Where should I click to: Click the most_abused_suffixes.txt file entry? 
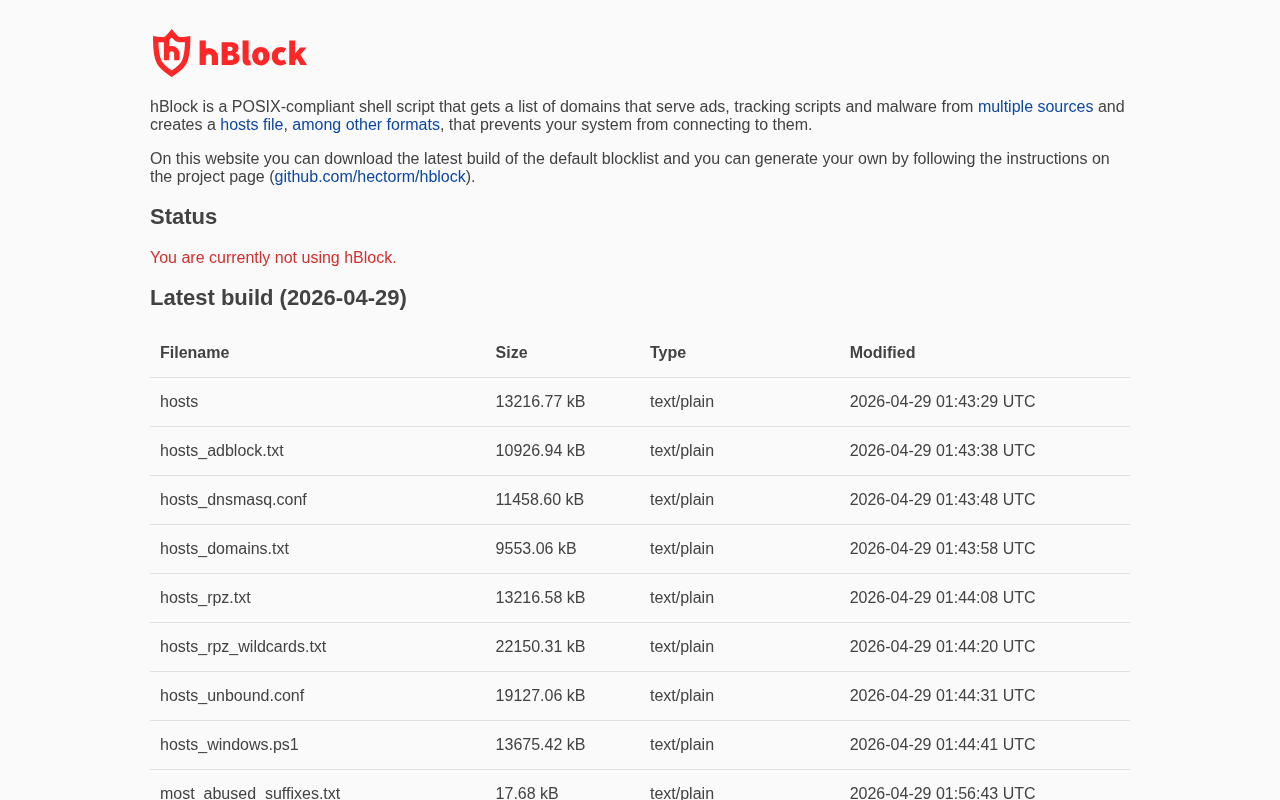(250, 793)
